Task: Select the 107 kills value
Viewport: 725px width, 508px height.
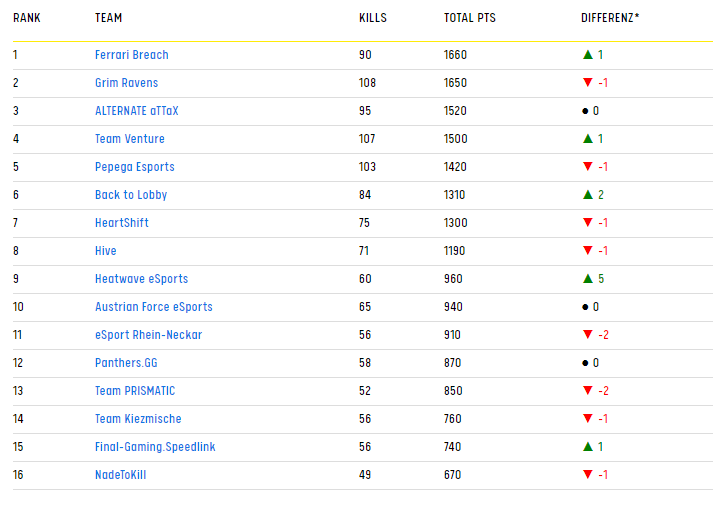Action: point(367,139)
